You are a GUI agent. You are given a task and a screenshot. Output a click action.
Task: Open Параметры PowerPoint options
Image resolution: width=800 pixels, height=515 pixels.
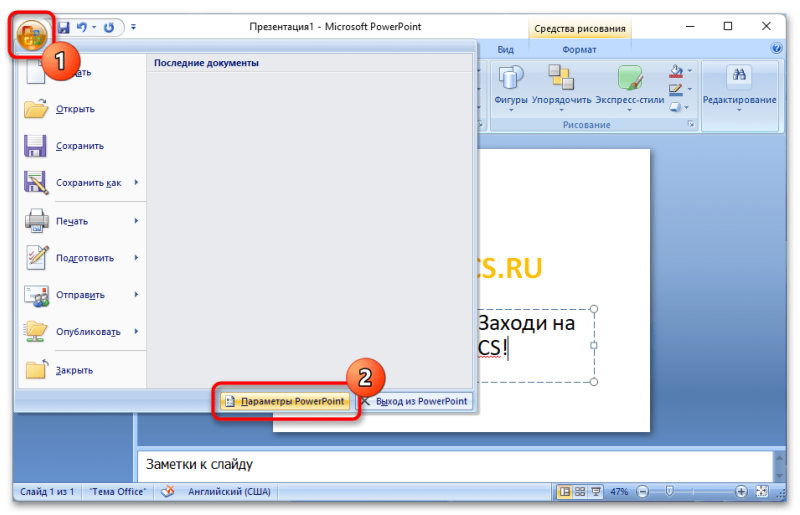(285, 401)
